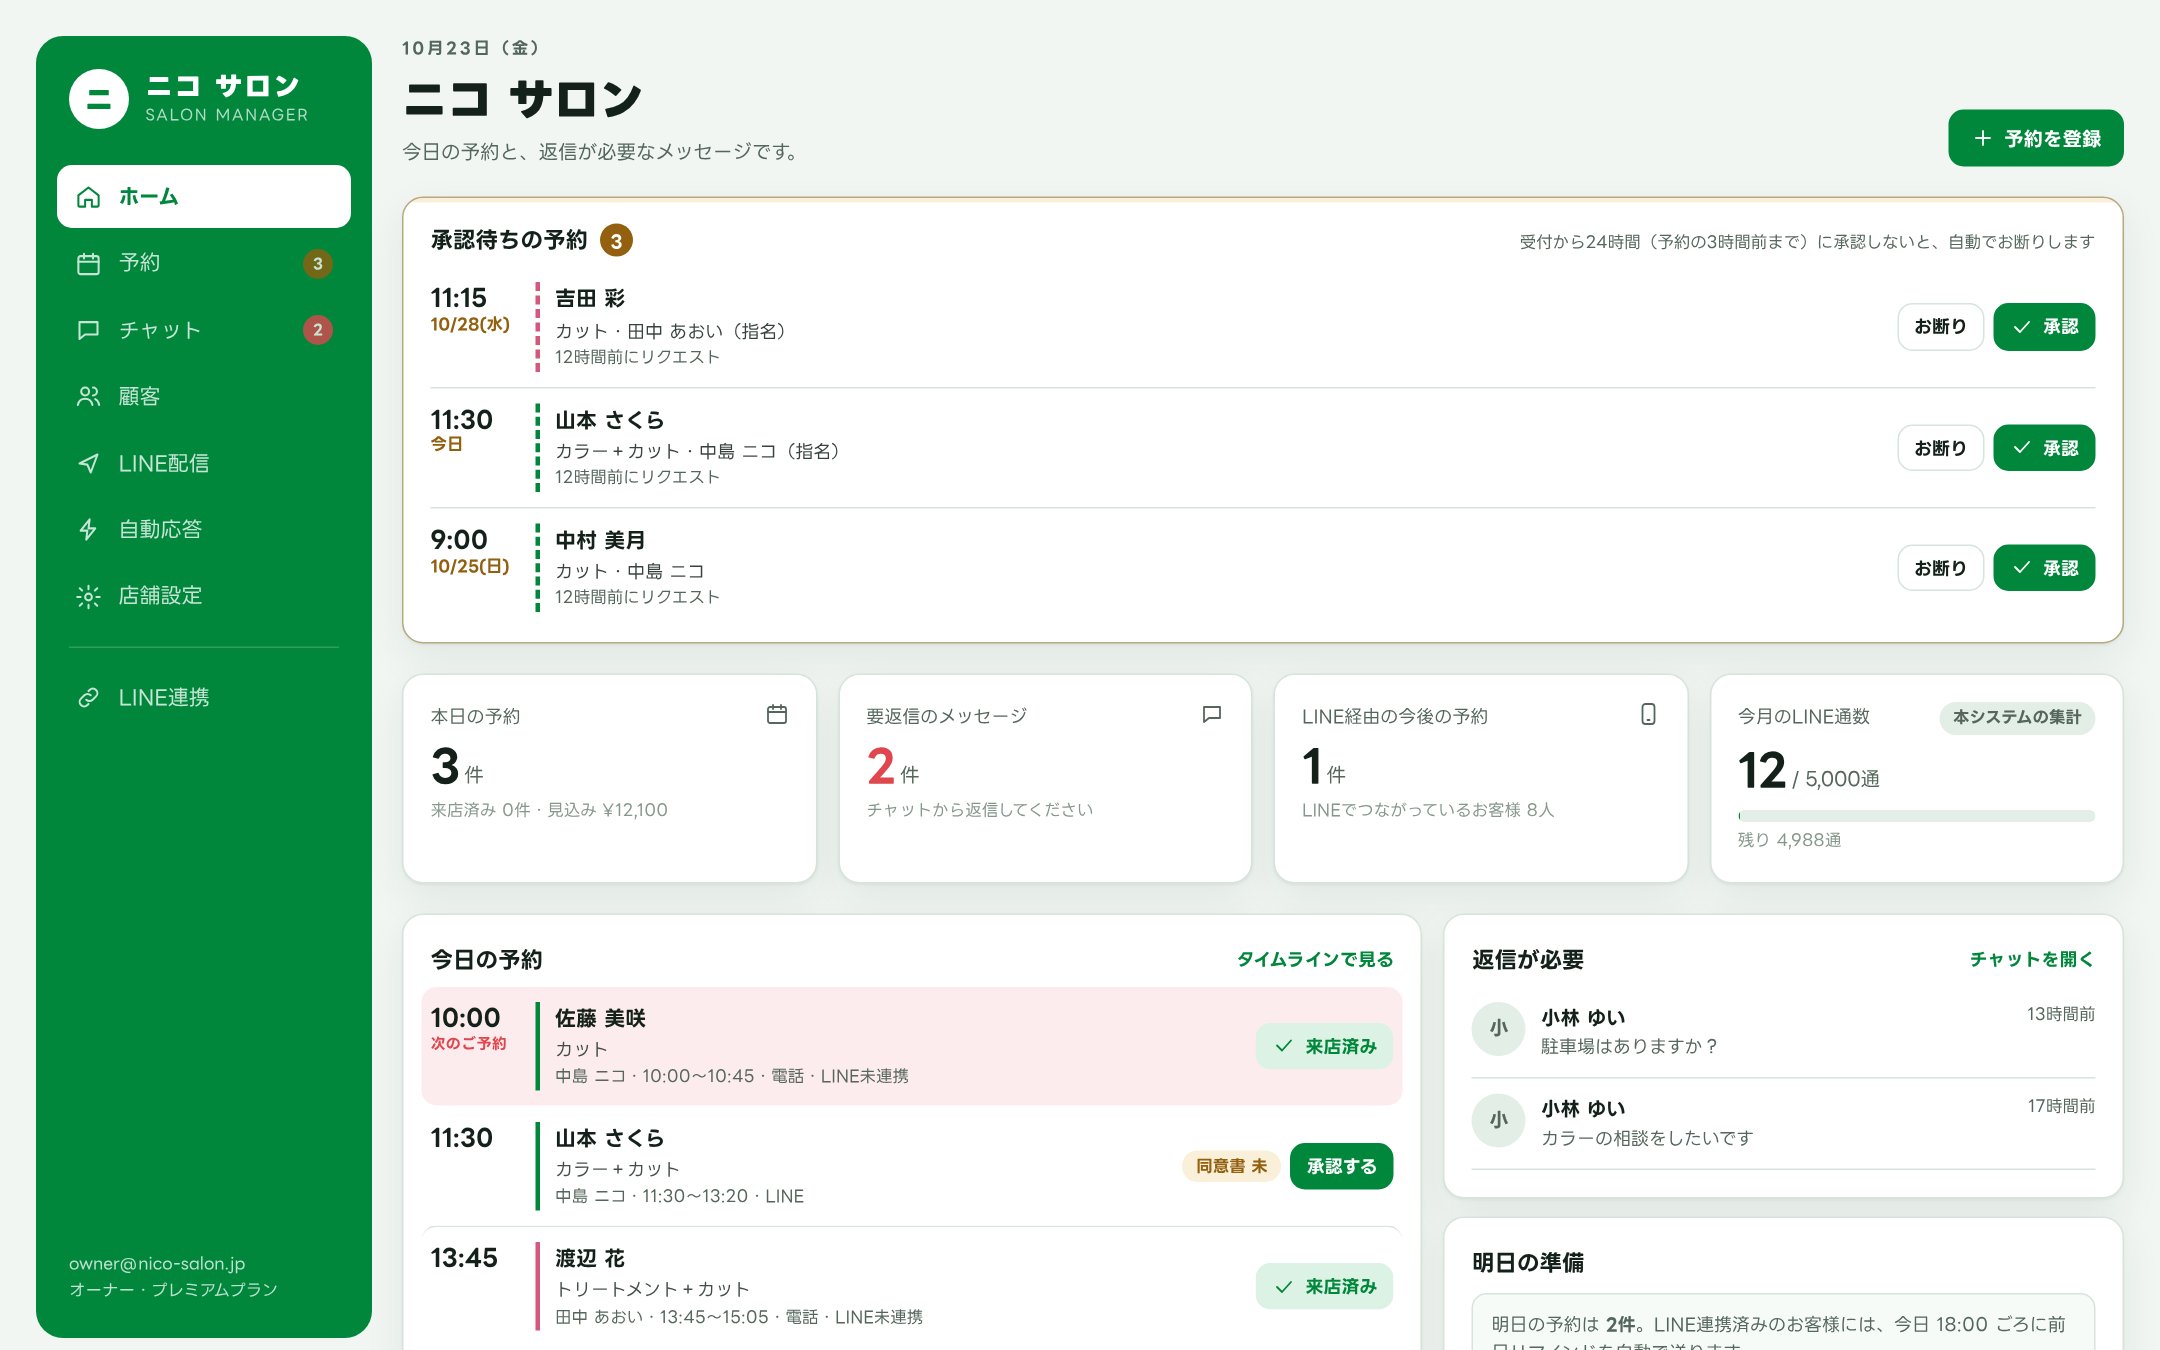Open 小林 ゆい message 駐車場はありますか？
Viewport: 2160px width, 1350px height.
pyautogui.click(x=1783, y=1031)
